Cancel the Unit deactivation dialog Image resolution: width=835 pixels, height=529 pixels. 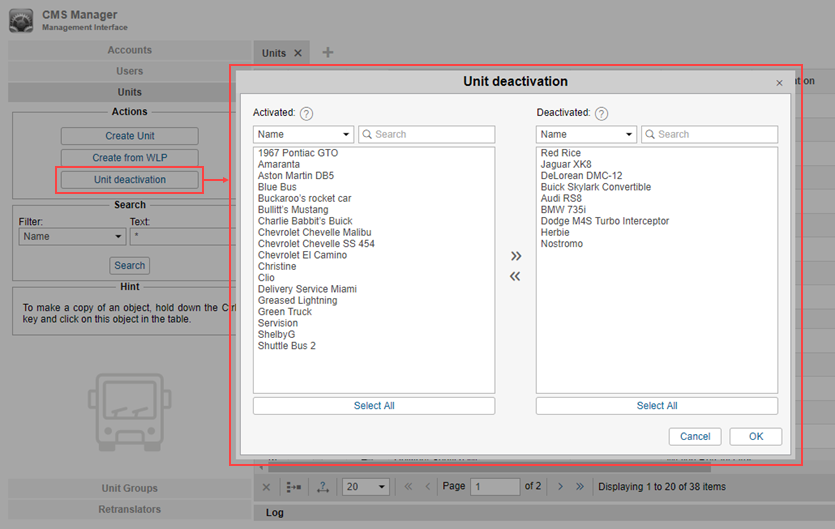point(695,437)
